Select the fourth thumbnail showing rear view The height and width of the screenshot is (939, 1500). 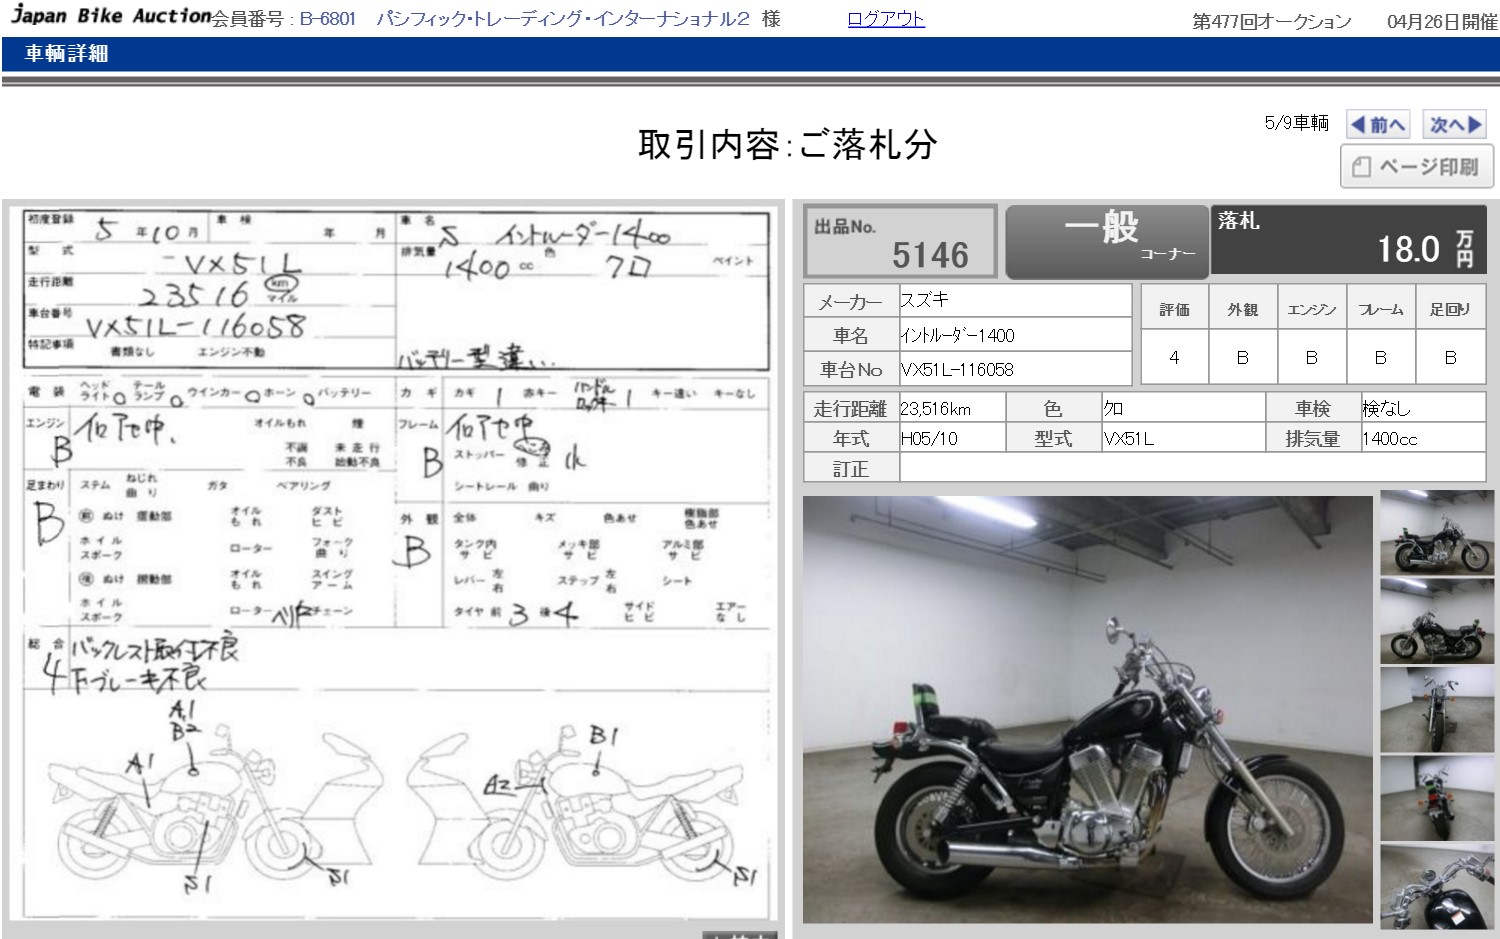(x=1437, y=798)
